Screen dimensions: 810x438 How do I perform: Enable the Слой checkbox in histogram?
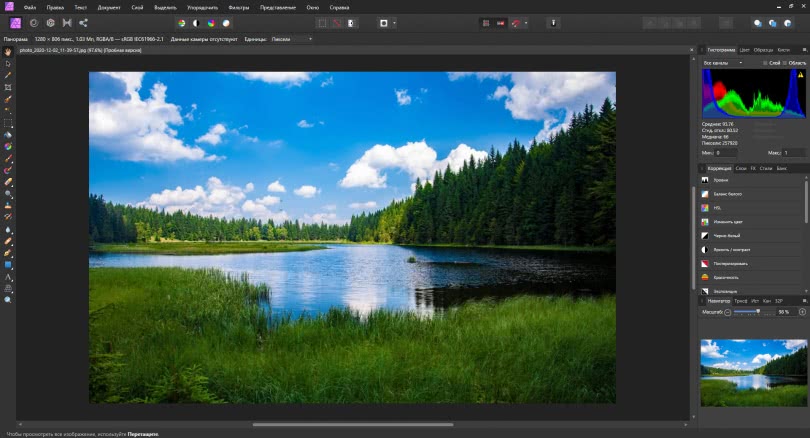(766, 63)
